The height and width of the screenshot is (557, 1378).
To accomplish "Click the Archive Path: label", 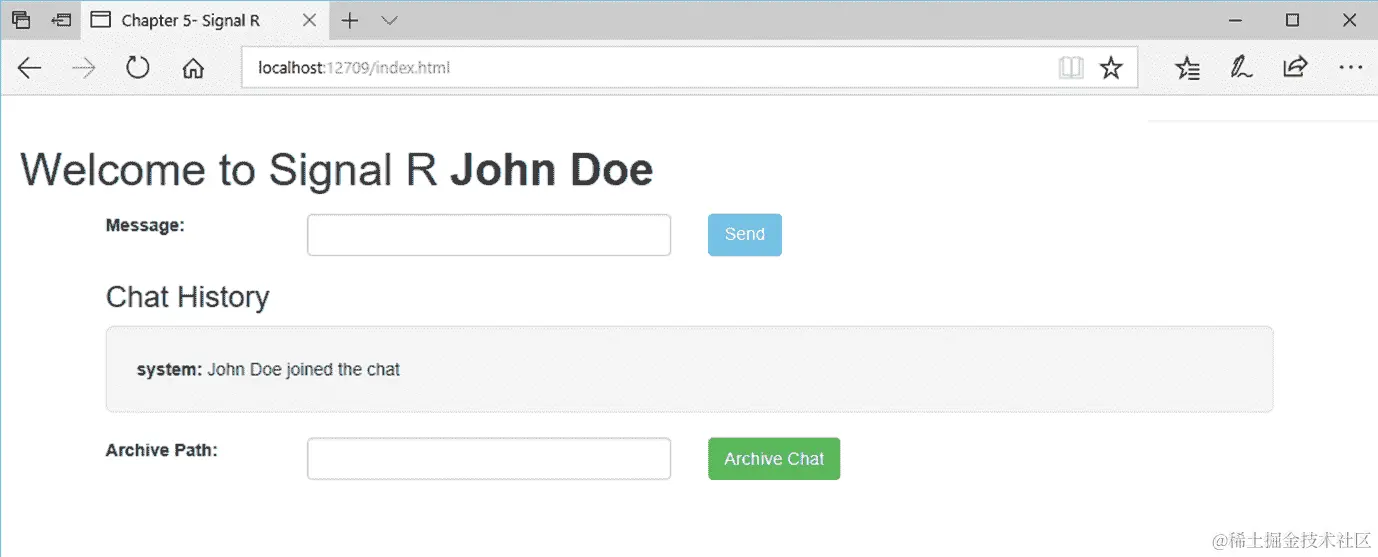I will (162, 450).
